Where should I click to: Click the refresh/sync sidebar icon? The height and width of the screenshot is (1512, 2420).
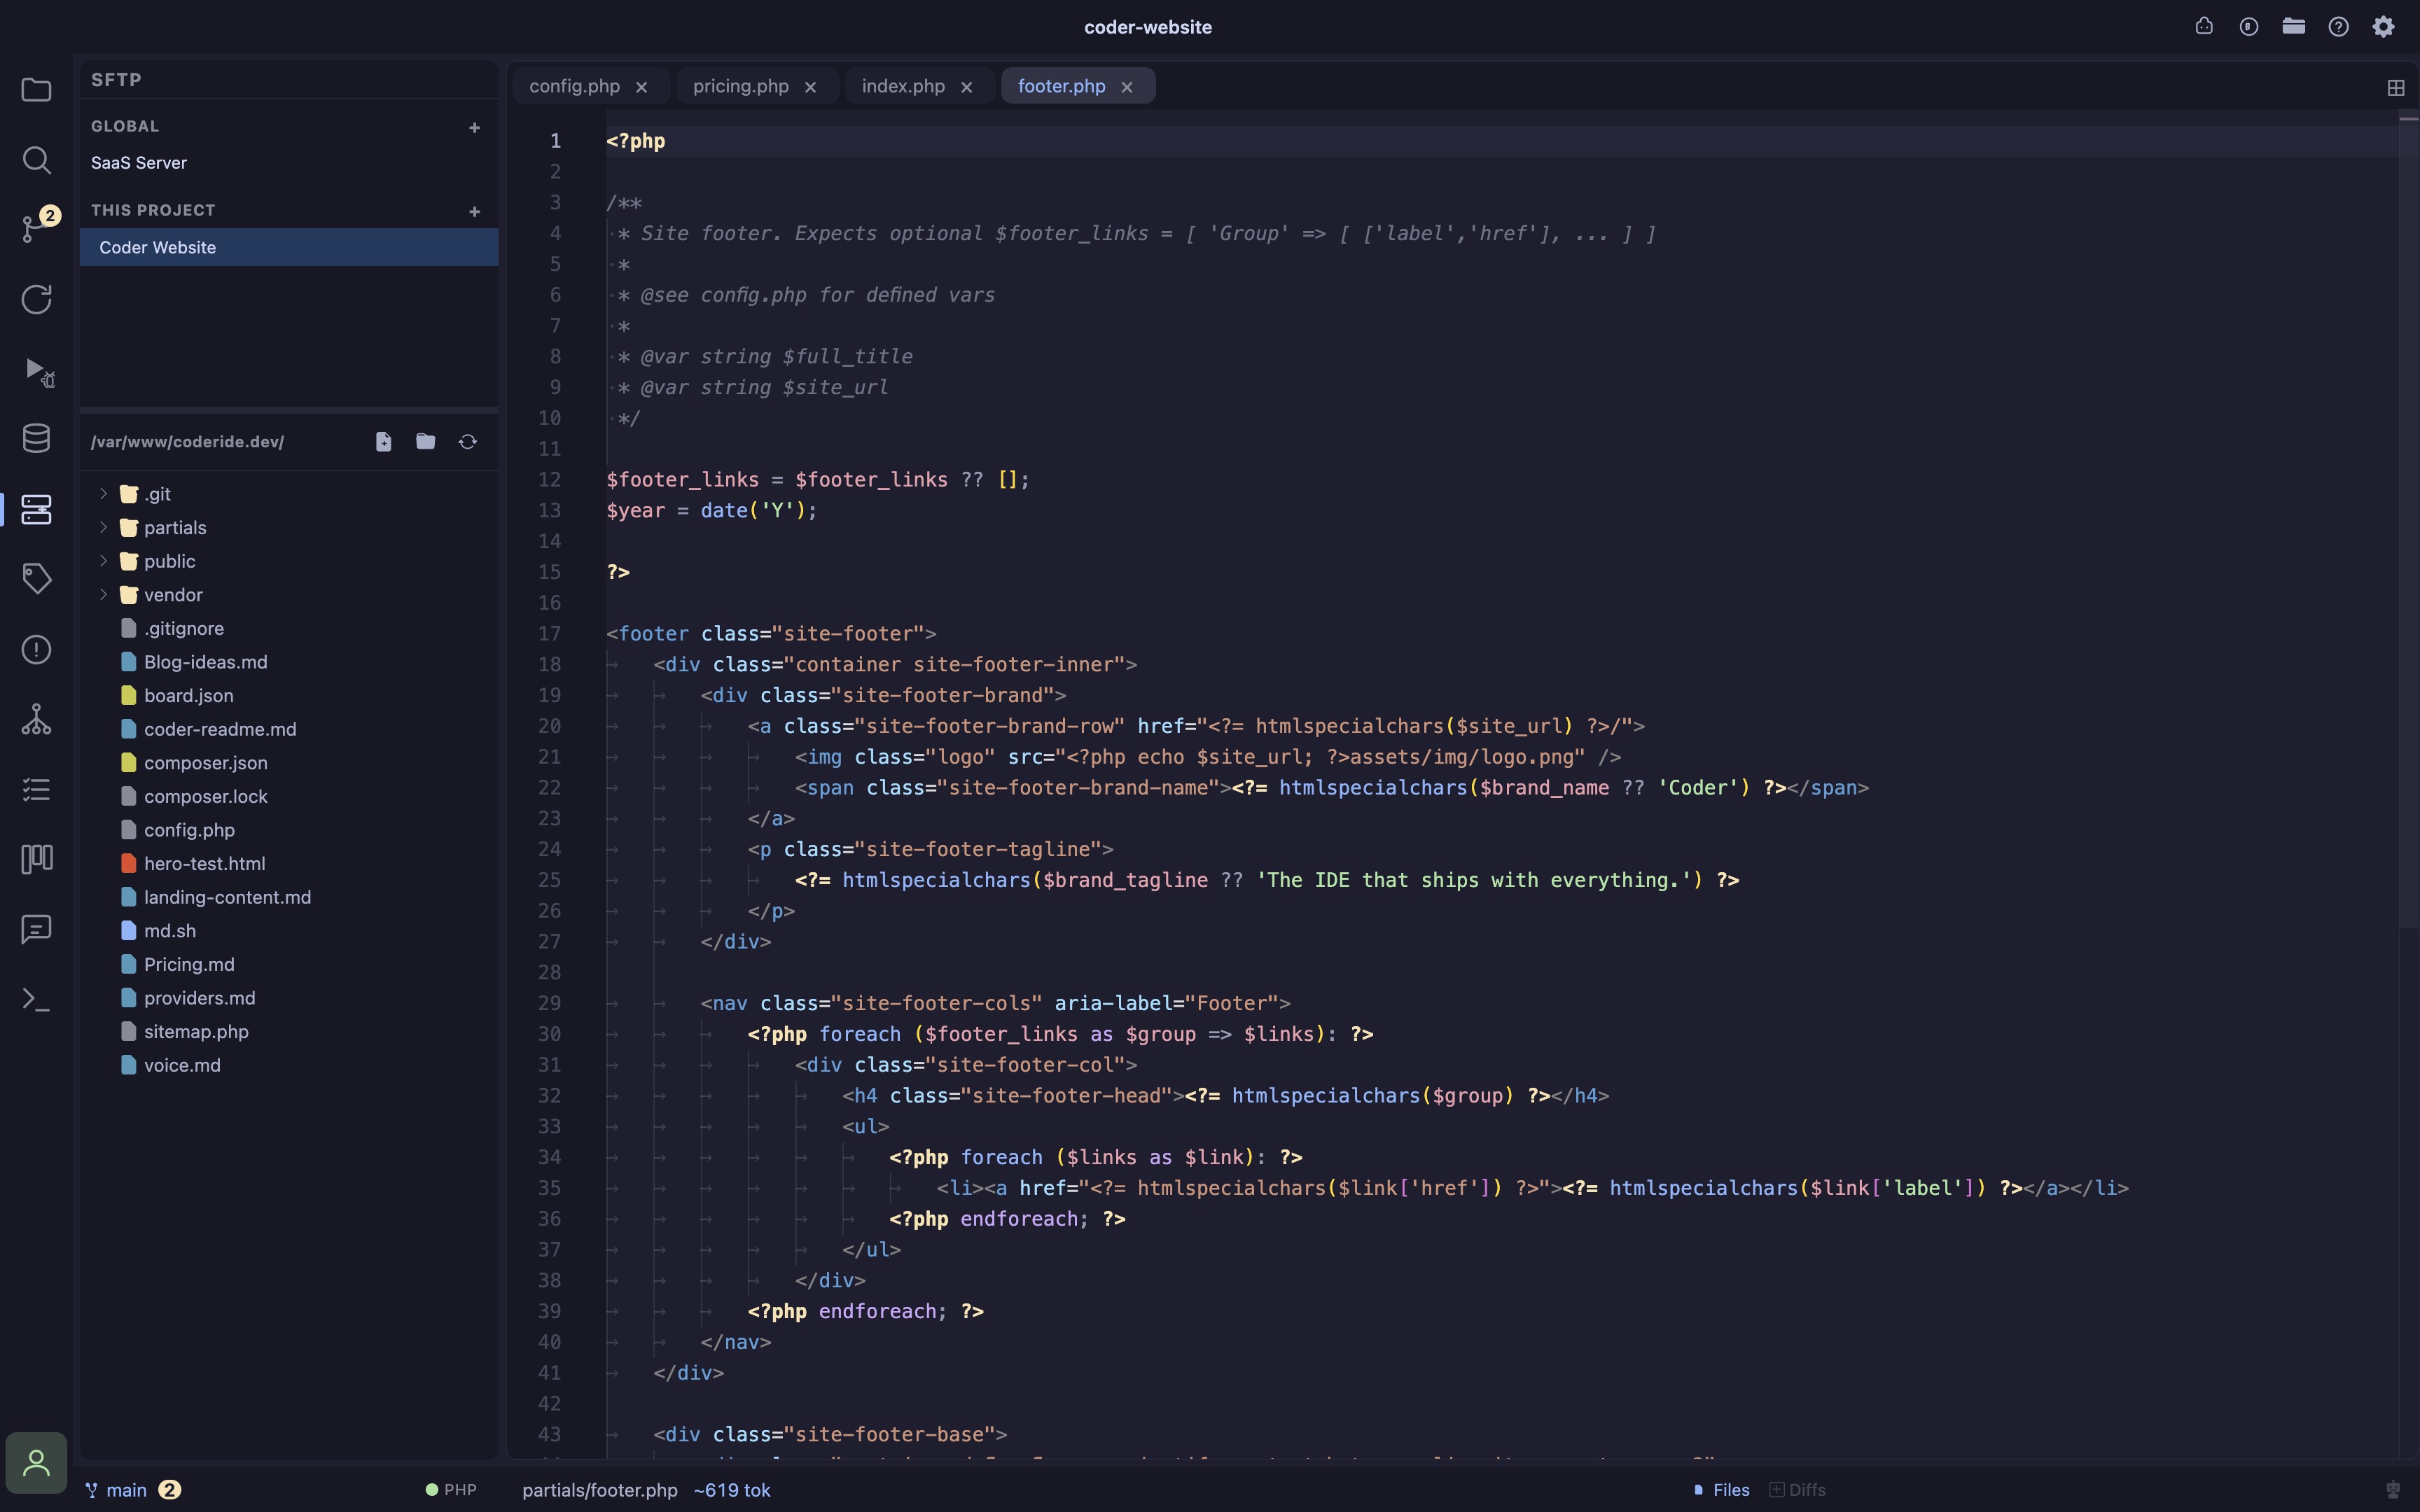(x=36, y=299)
